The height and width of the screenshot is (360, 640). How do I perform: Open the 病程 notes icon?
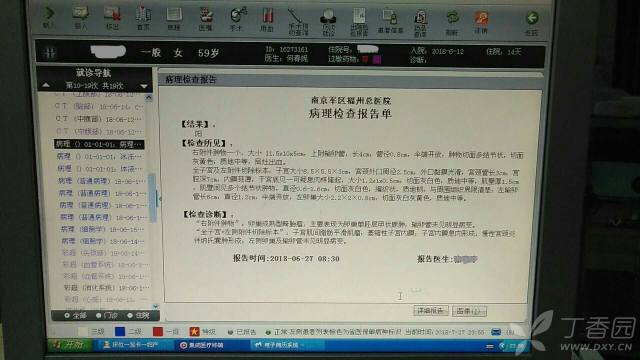coord(174,19)
